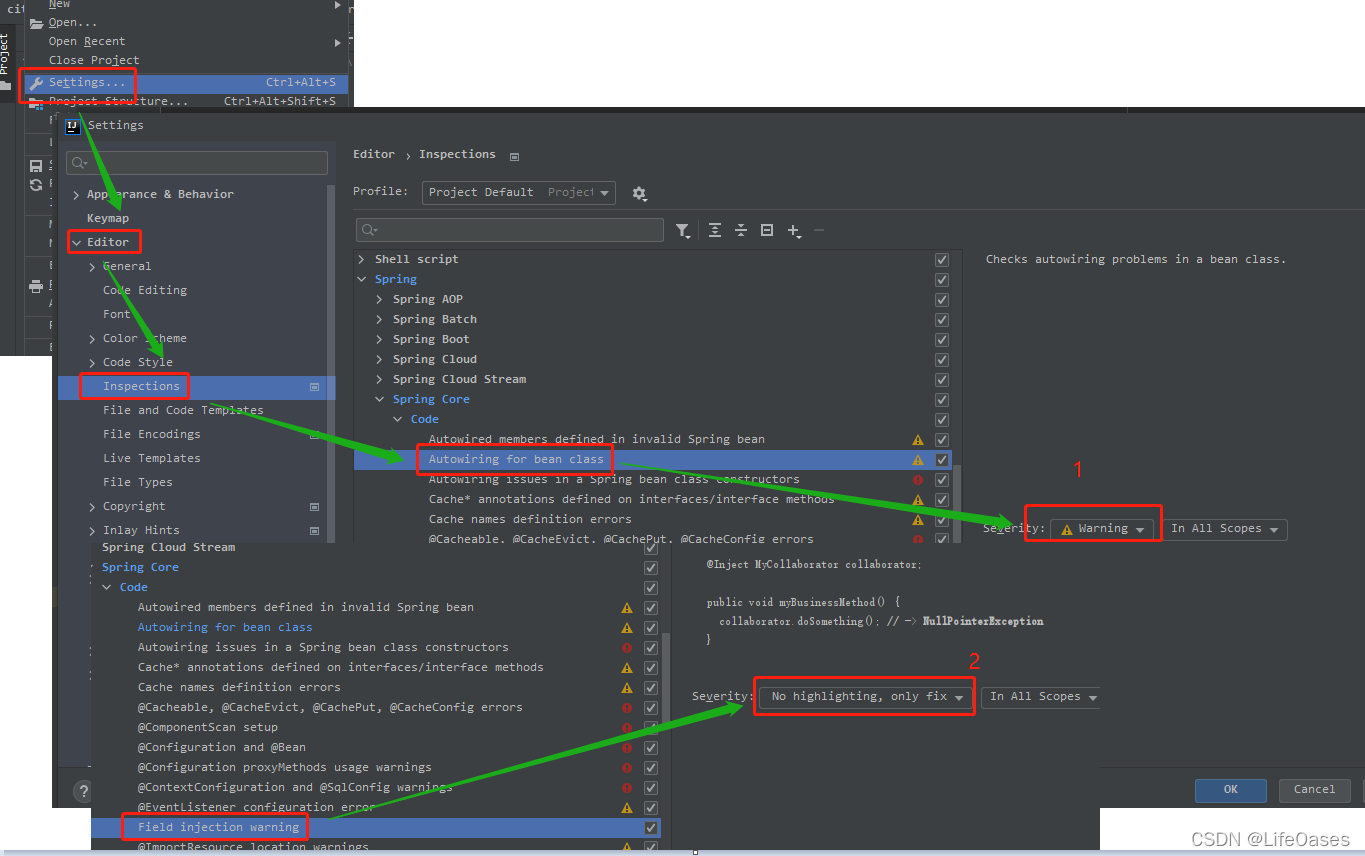Click the project marker icon on Inlay Hints row
Viewport: 1365px width, 856px height.
pyautogui.click(x=314, y=531)
